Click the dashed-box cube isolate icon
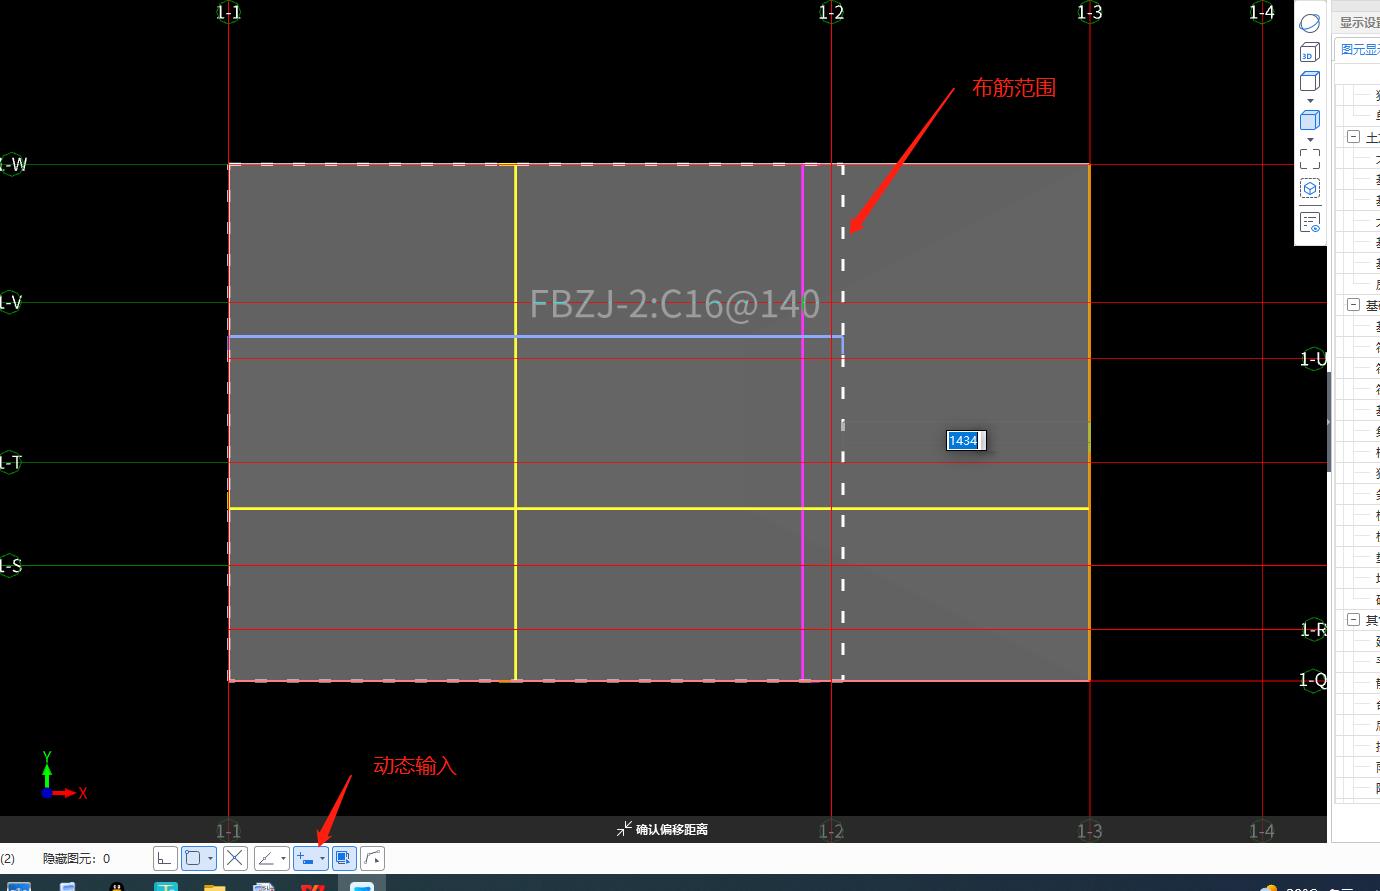The width and height of the screenshot is (1380, 891). pyautogui.click(x=1310, y=188)
